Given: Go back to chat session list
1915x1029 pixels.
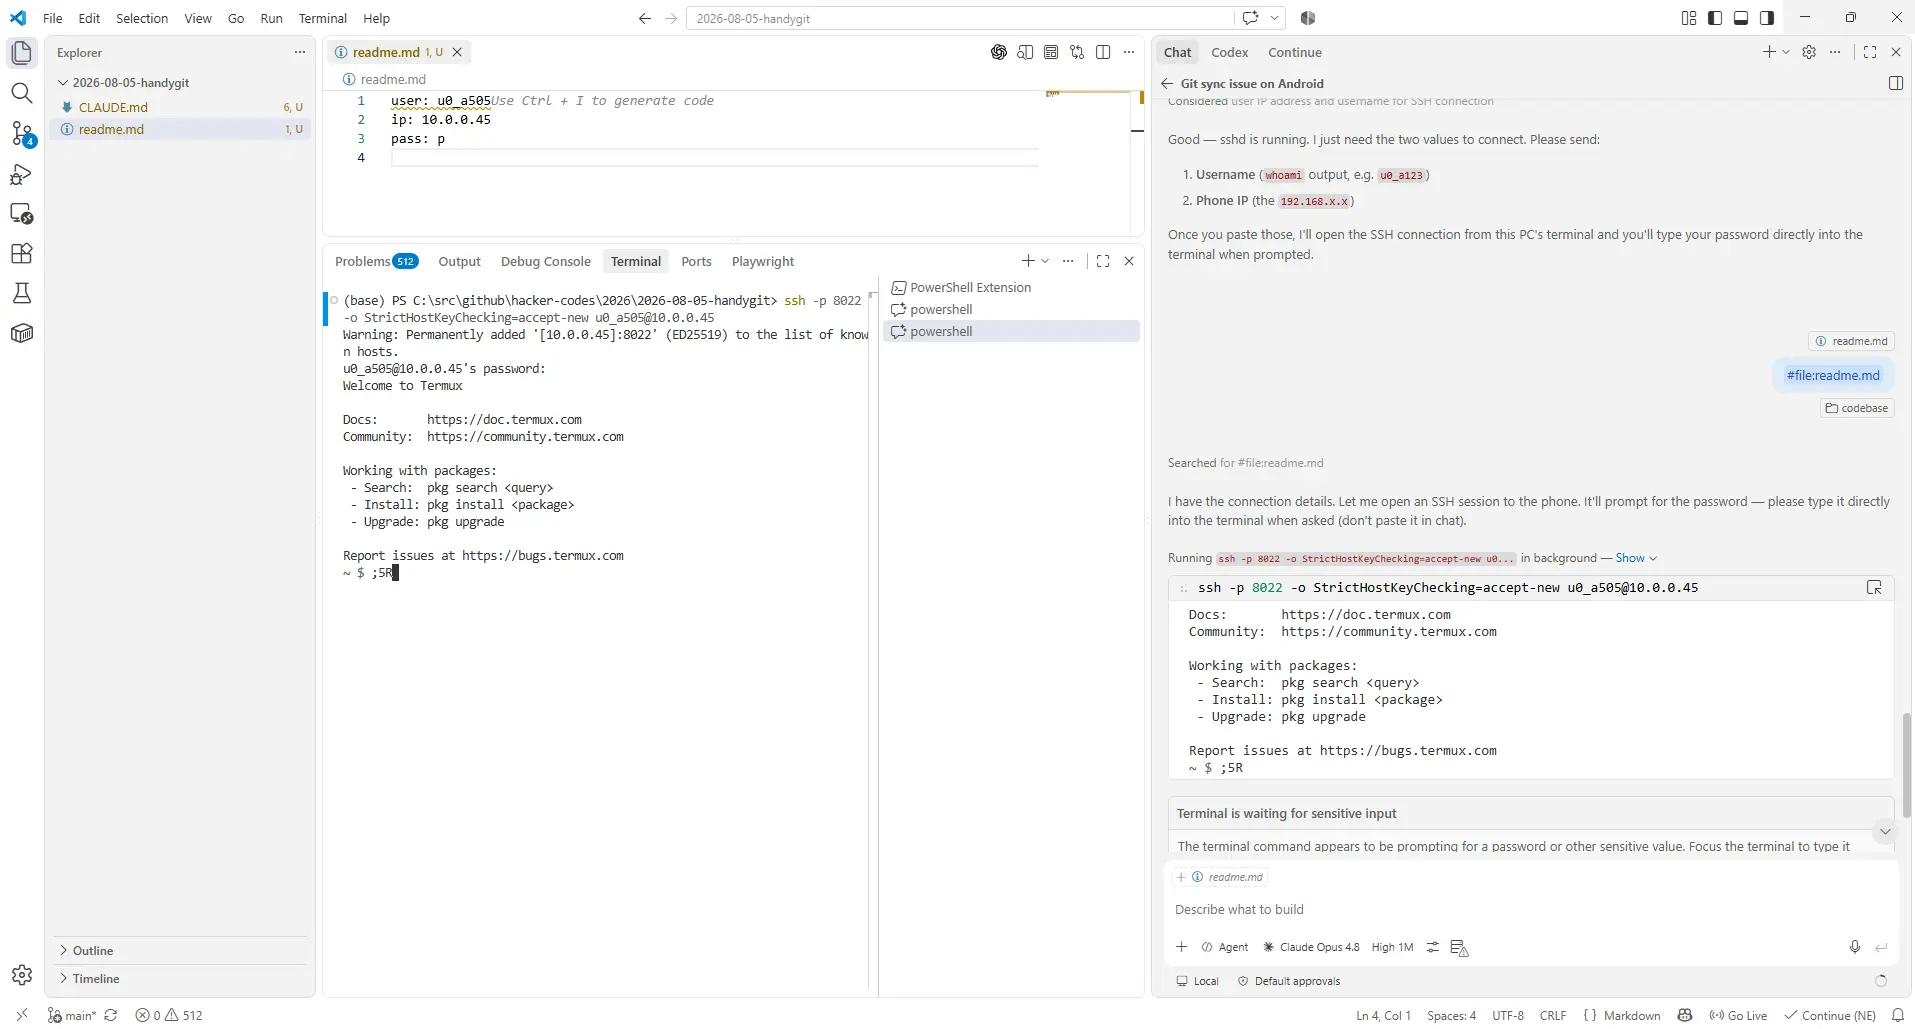Looking at the screenshot, I should coord(1166,84).
